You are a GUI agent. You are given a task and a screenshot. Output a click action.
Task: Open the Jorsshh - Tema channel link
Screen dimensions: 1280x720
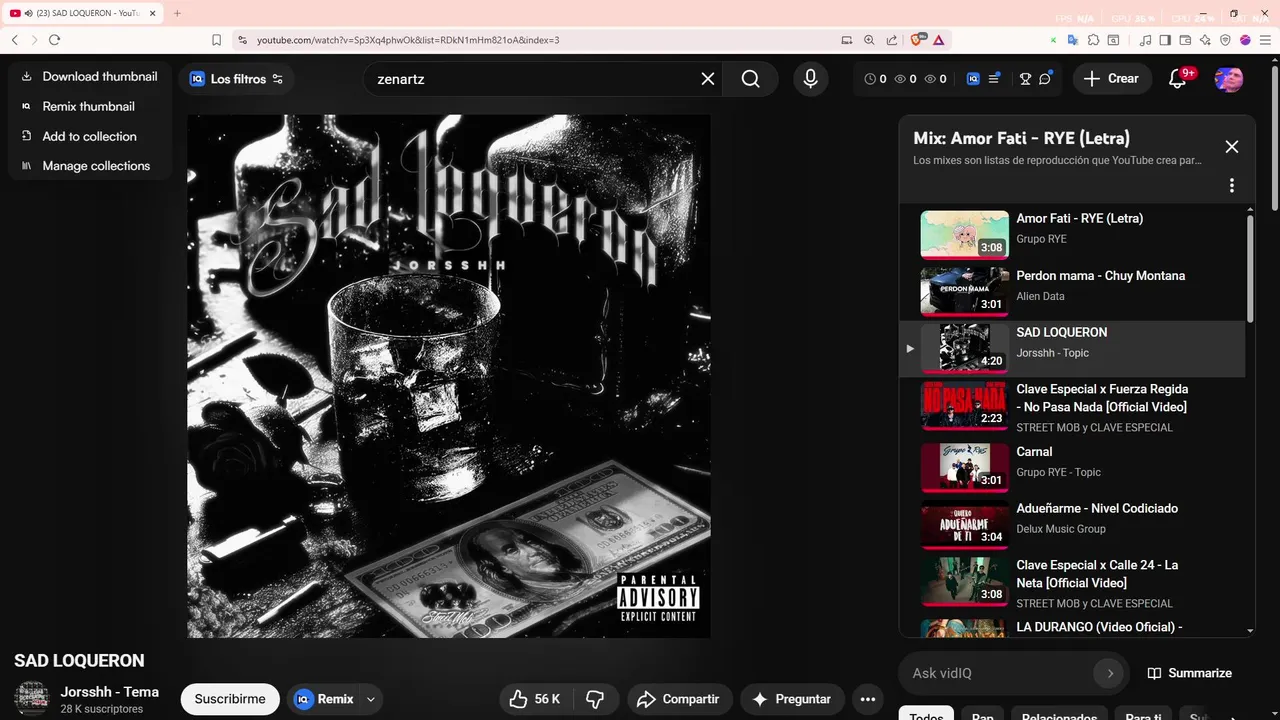click(110, 692)
